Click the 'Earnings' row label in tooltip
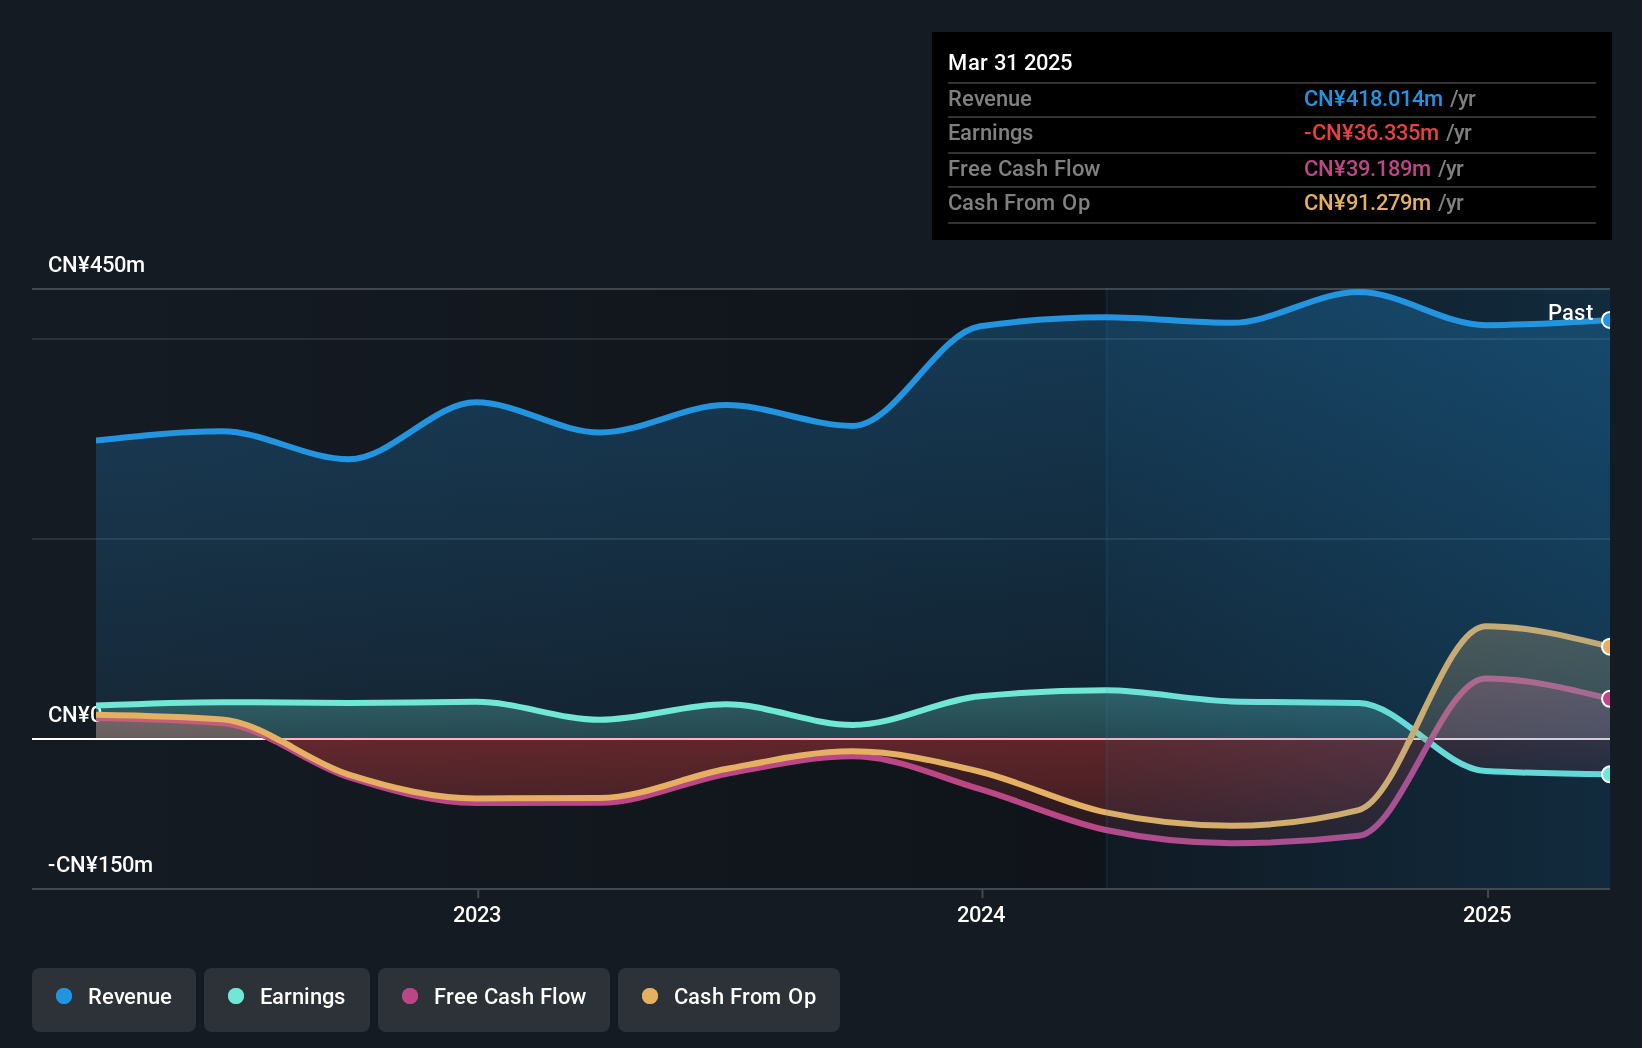Image resolution: width=1642 pixels, height=1048 pixels. point(990,132)
